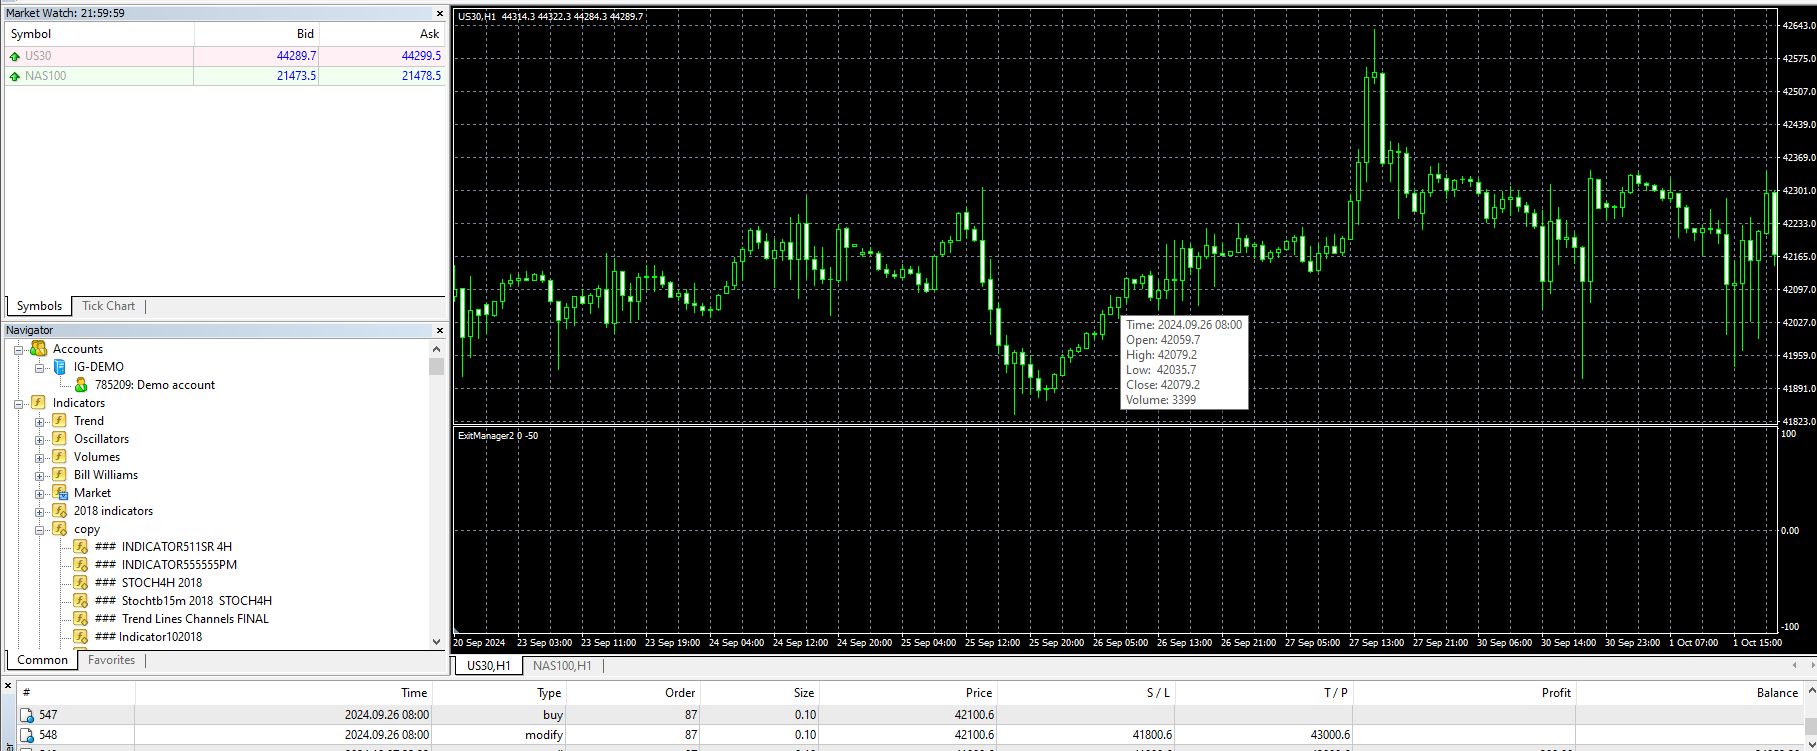
Task: Close the bottom orders history panel
Action: (x=8, y=686)
